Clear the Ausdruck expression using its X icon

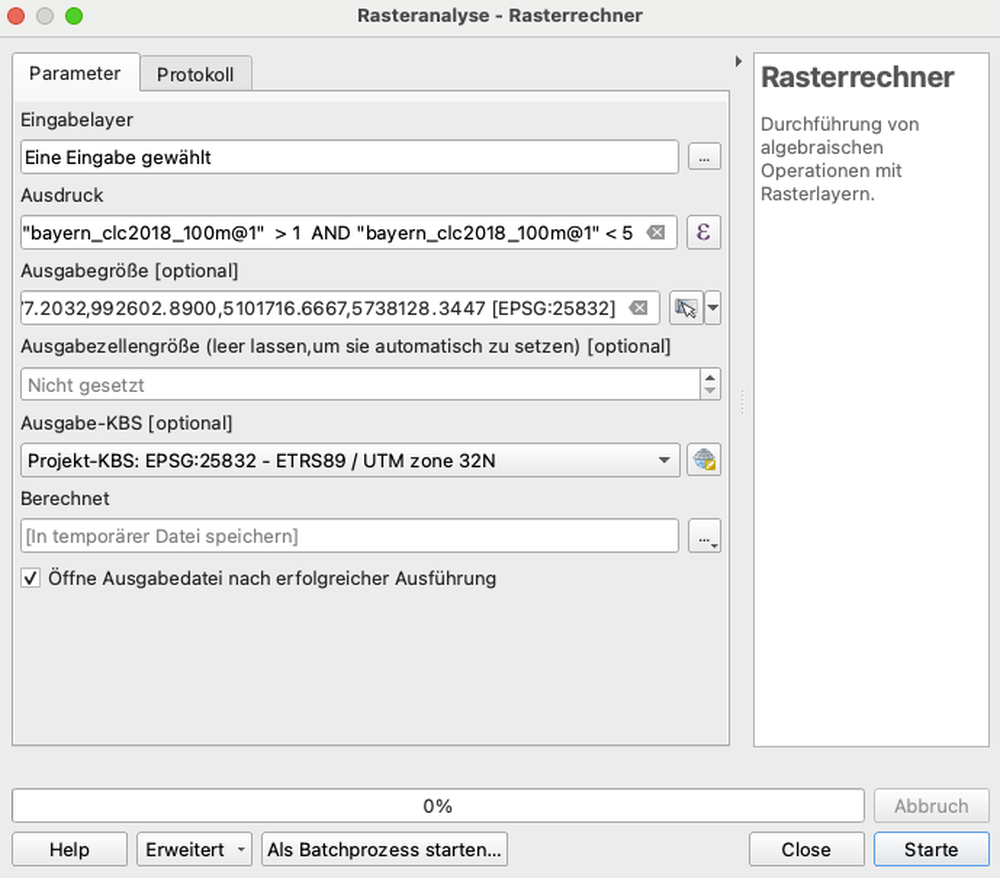pyautogui.click(x=655, y=232)
